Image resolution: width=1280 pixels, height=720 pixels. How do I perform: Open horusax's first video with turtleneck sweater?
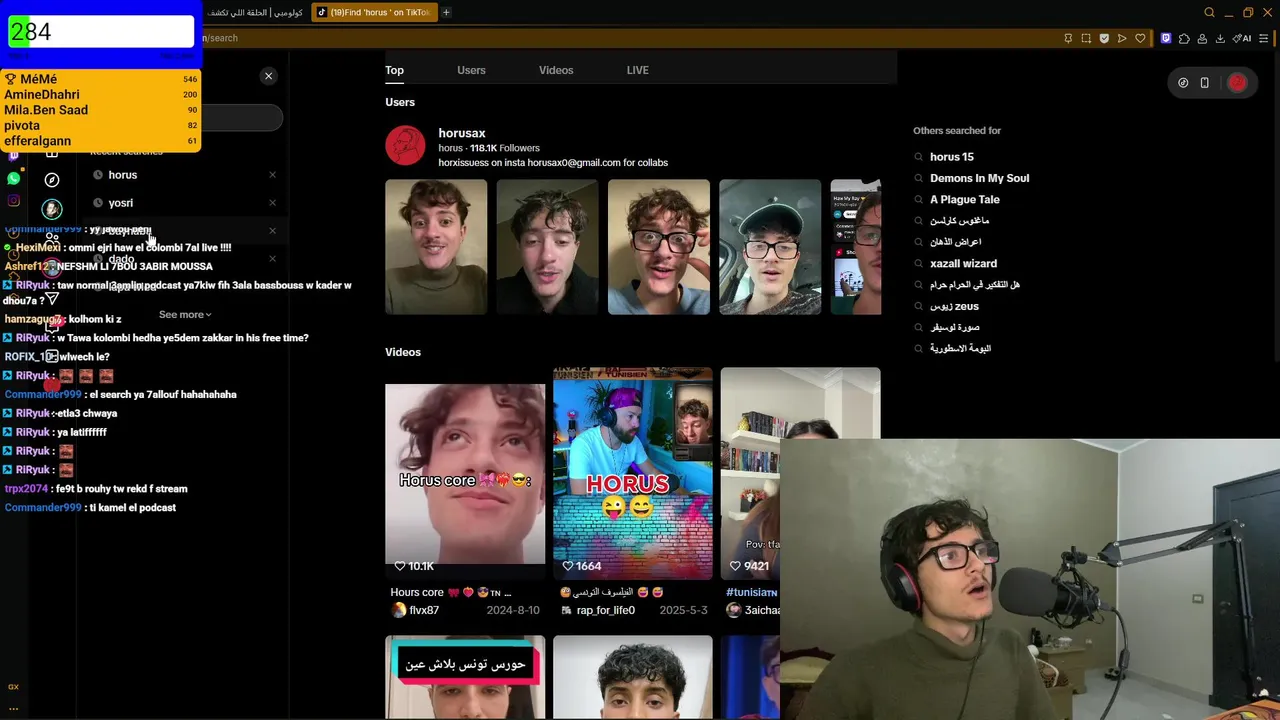(436, 247)
